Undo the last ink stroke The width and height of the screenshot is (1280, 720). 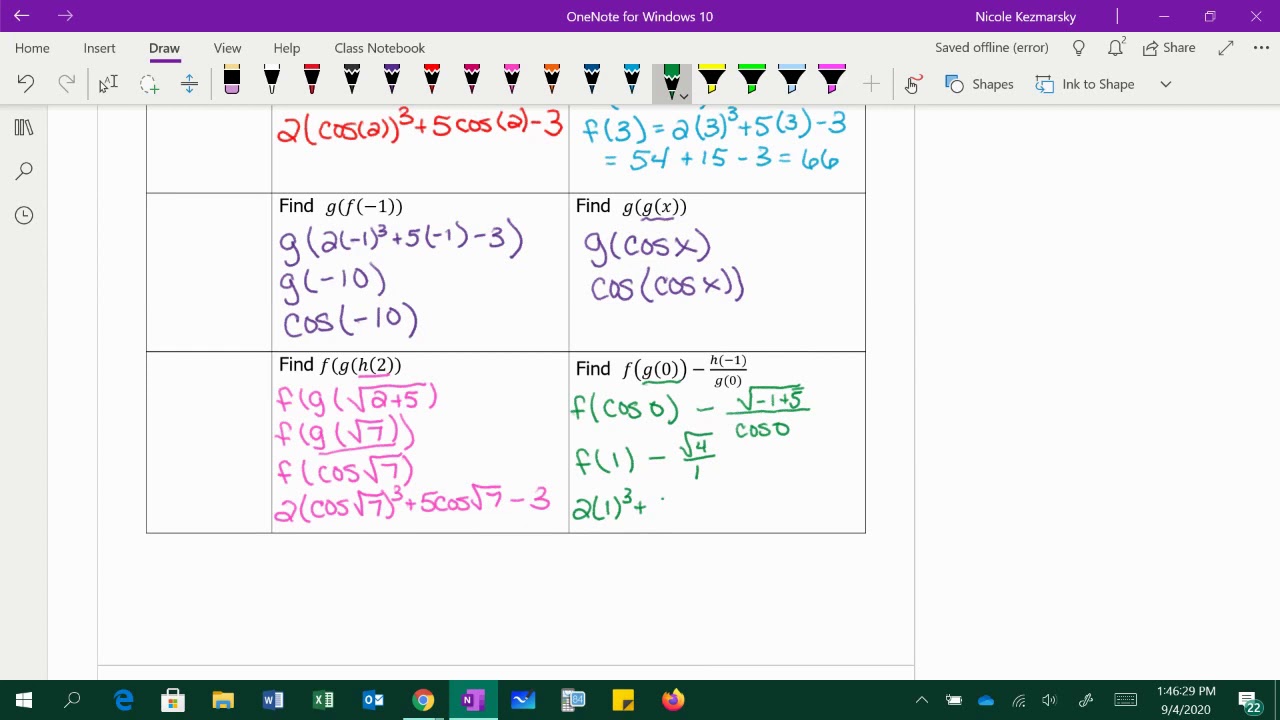coord(26,84)
